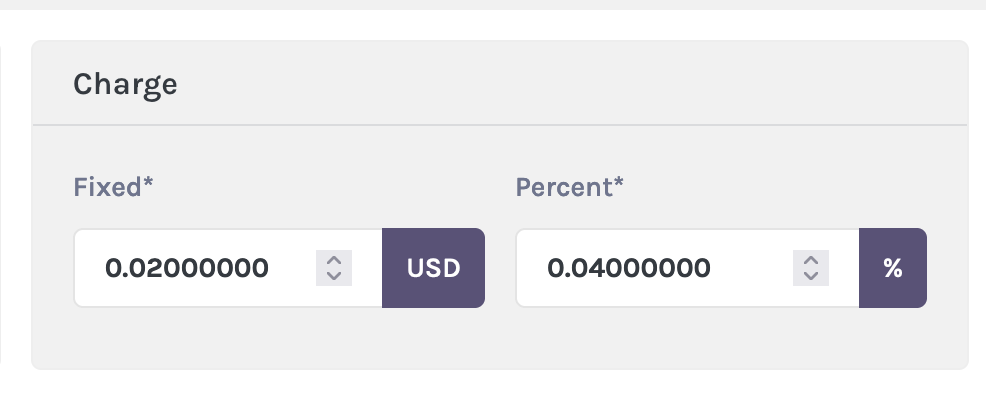Click the spinner control in Percent field
This screenshot has width=986, height=420.
coord(811,268)
